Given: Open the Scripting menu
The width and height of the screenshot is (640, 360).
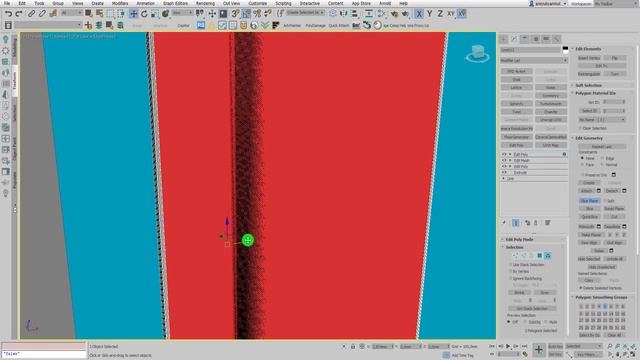Looking at the screenshot, I should (x=283, y=3).
